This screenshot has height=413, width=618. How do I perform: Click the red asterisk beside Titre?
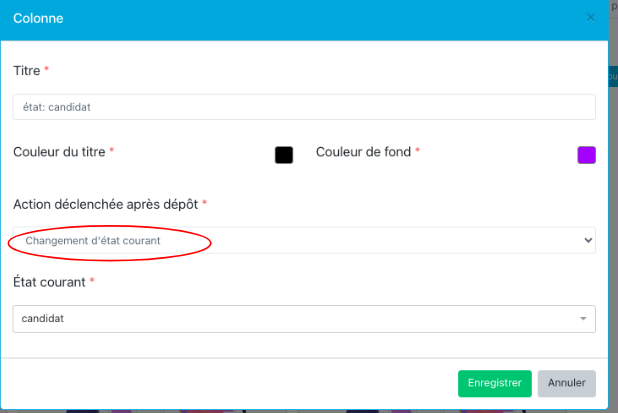coord(47,70)
